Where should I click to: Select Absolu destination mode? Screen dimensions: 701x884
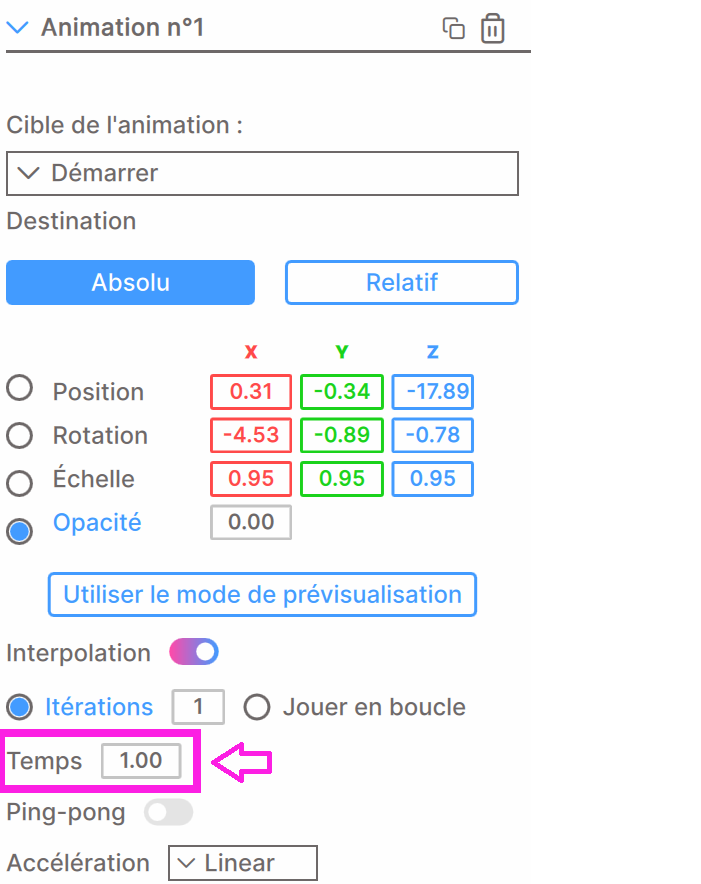coord(130,282)
